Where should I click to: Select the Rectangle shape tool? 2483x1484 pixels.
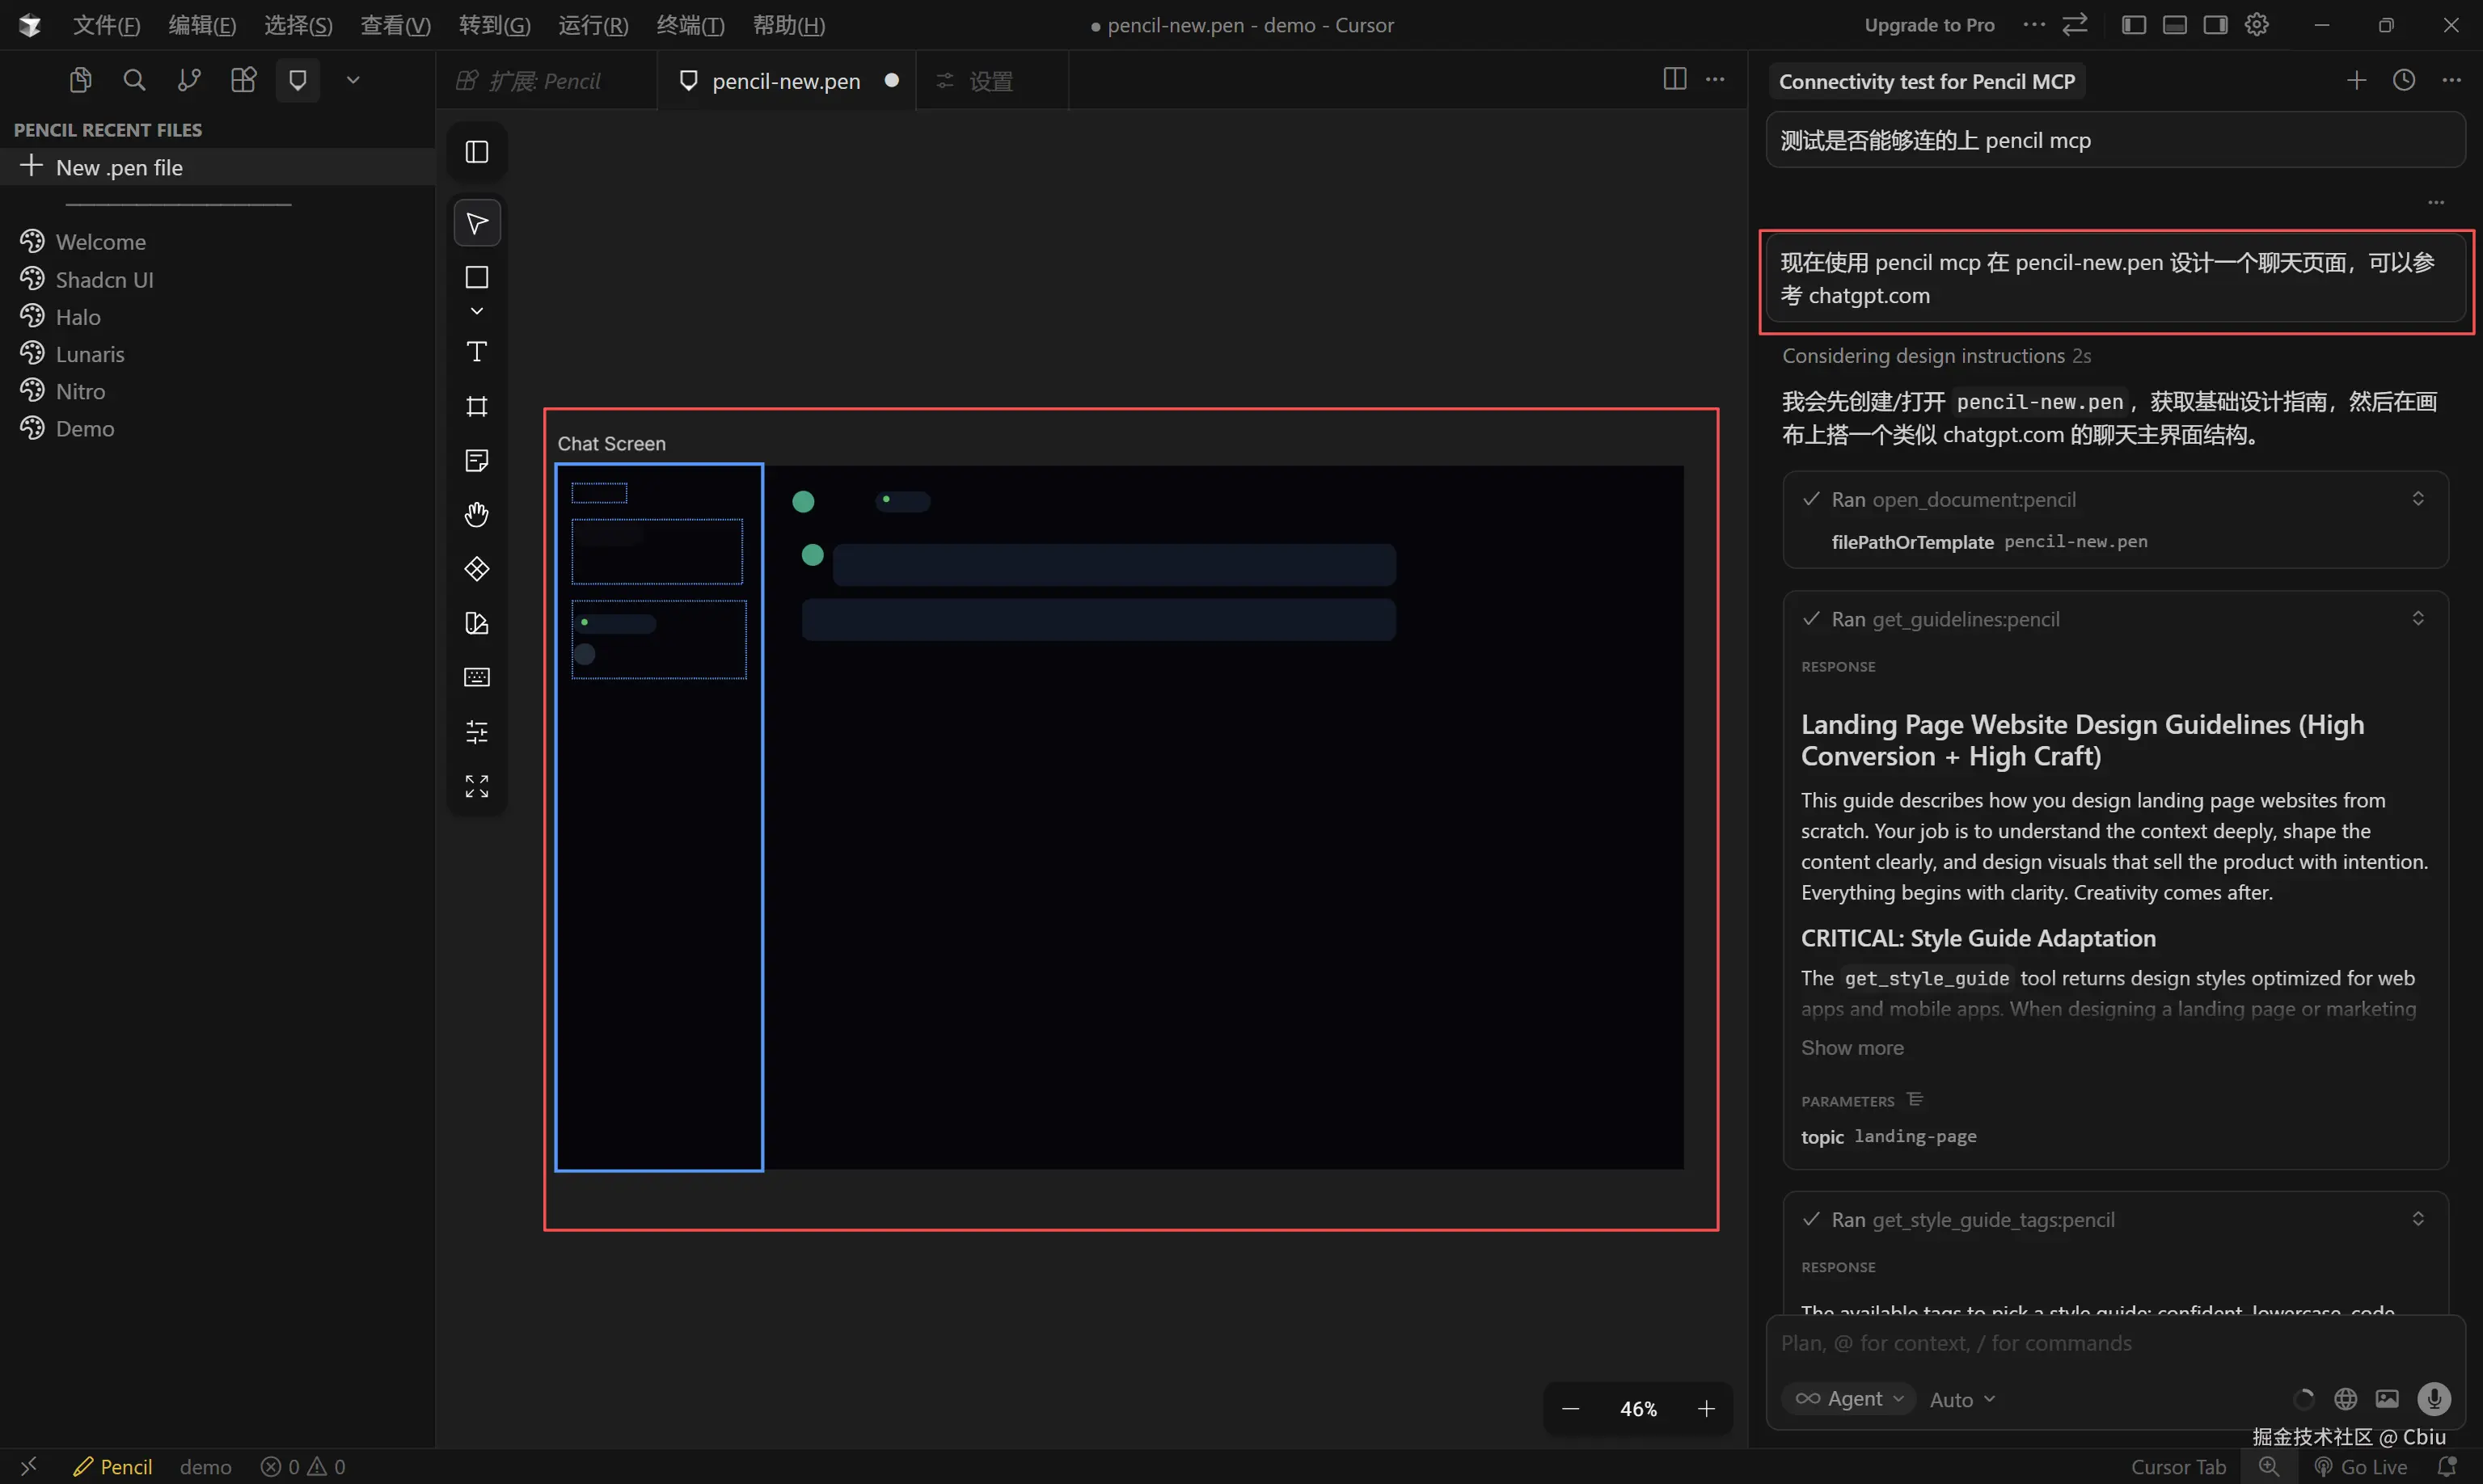[477, 277]
